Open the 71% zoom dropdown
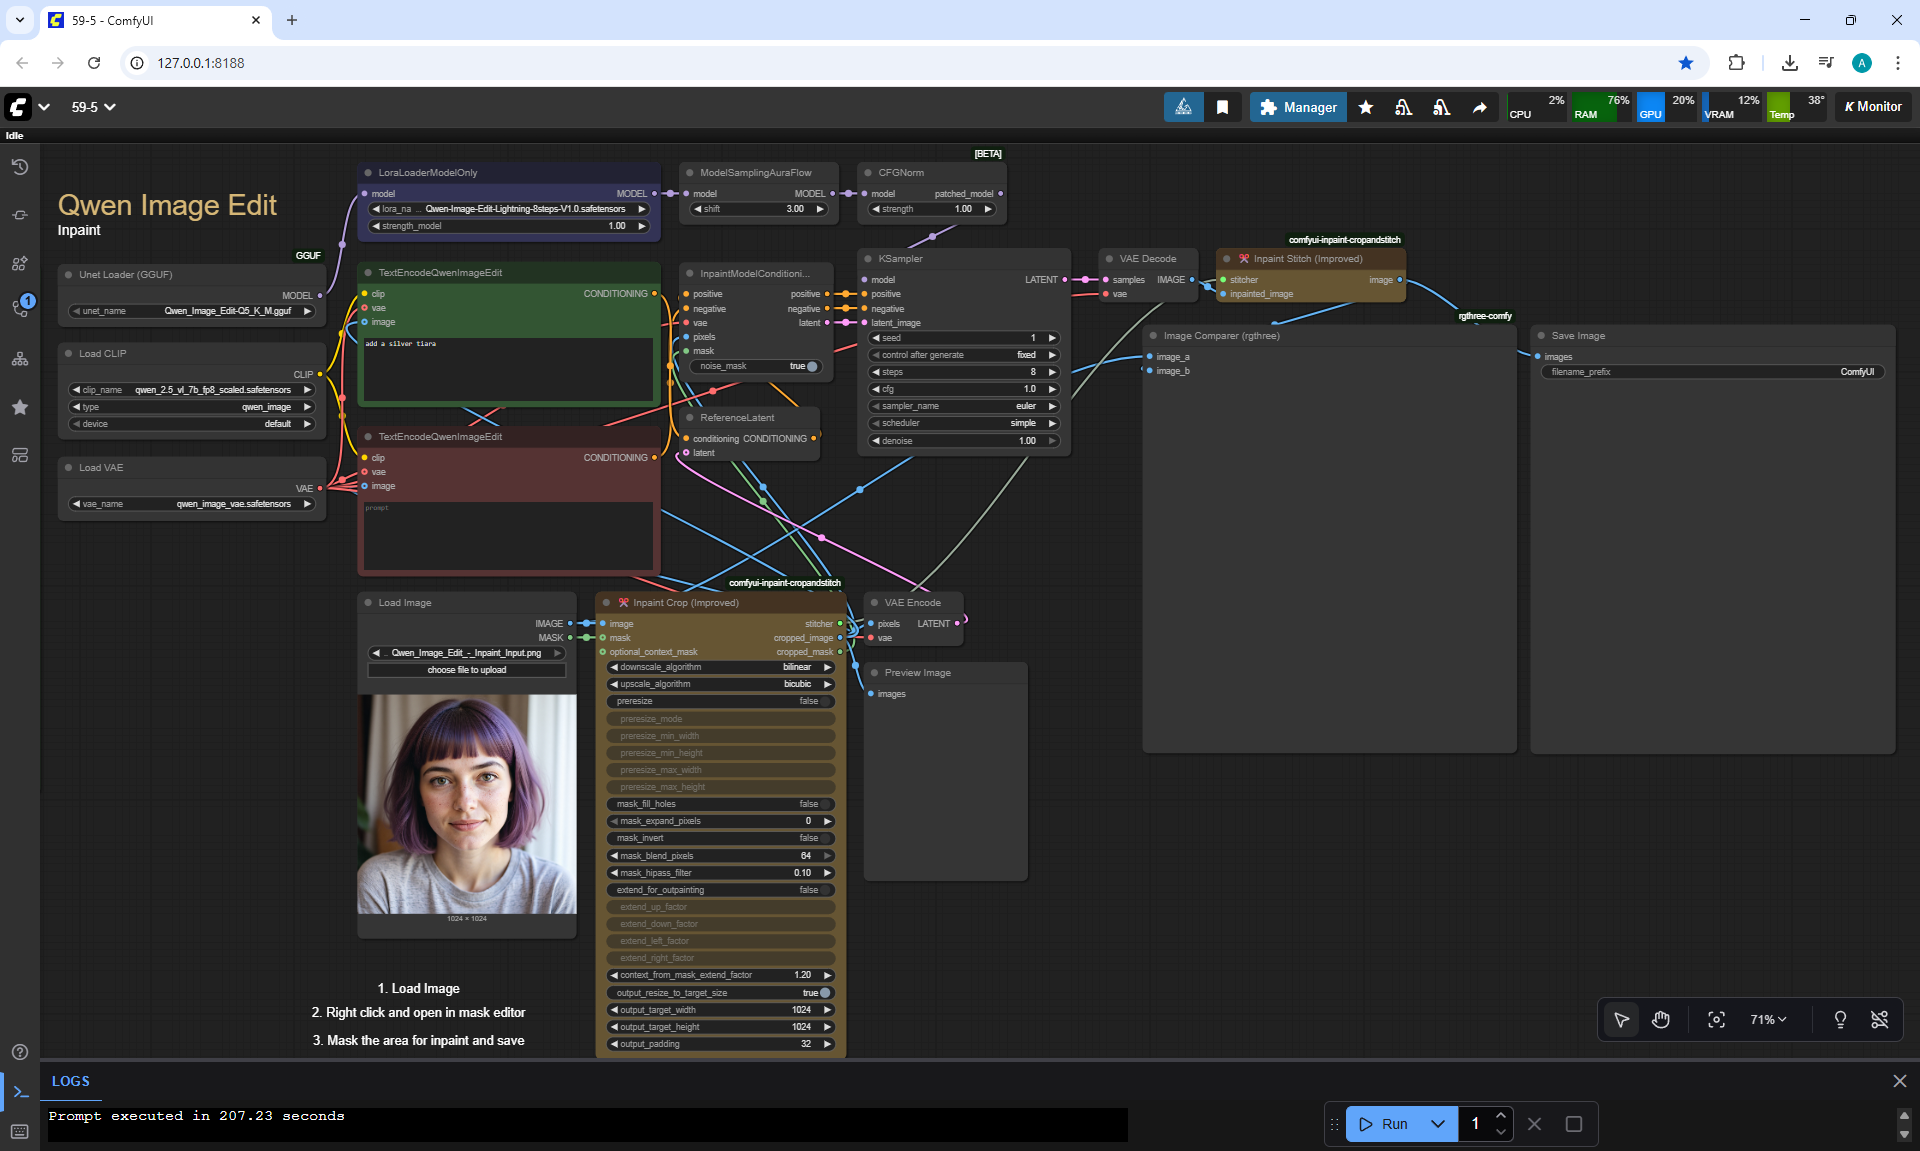 (1768, 1020)
